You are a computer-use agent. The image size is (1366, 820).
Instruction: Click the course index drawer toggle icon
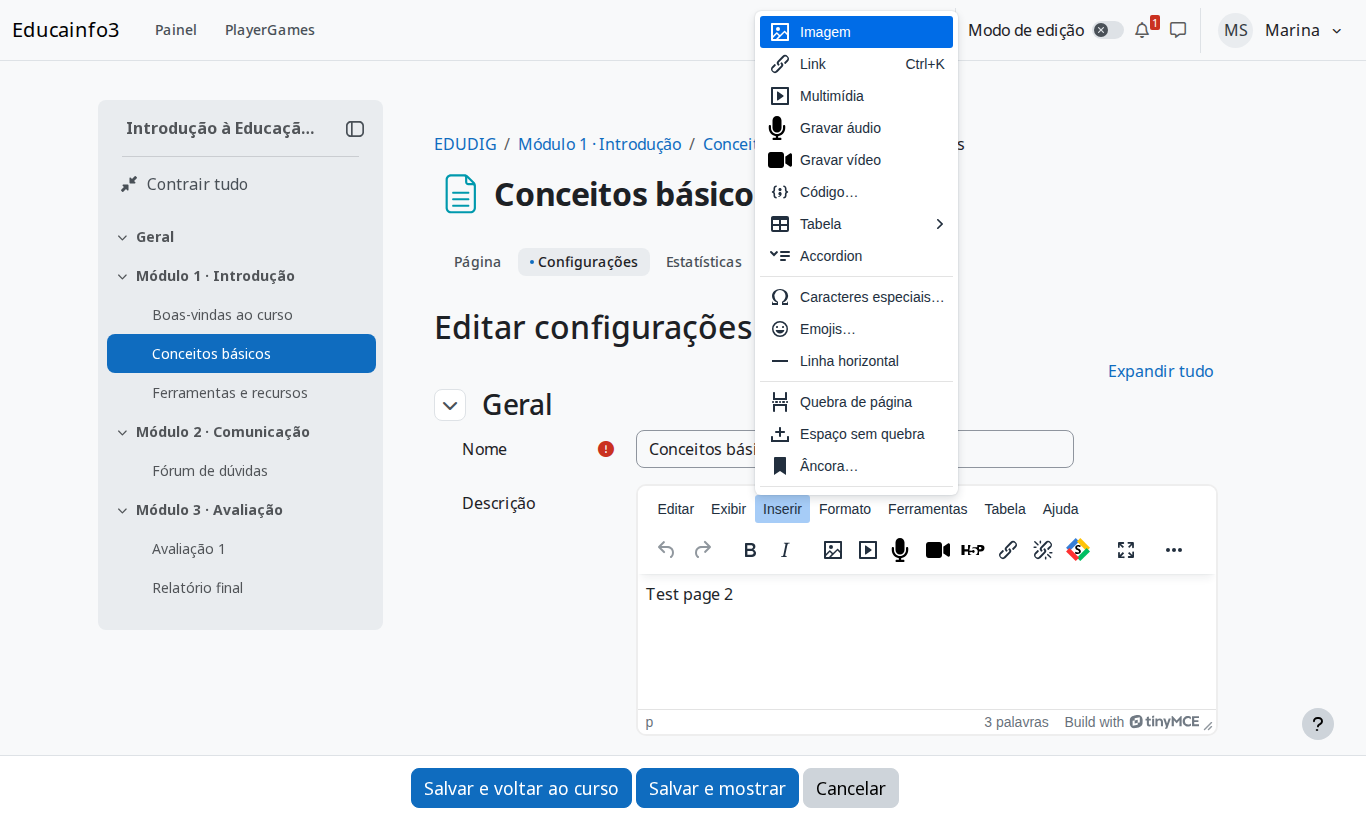[355, 129]
